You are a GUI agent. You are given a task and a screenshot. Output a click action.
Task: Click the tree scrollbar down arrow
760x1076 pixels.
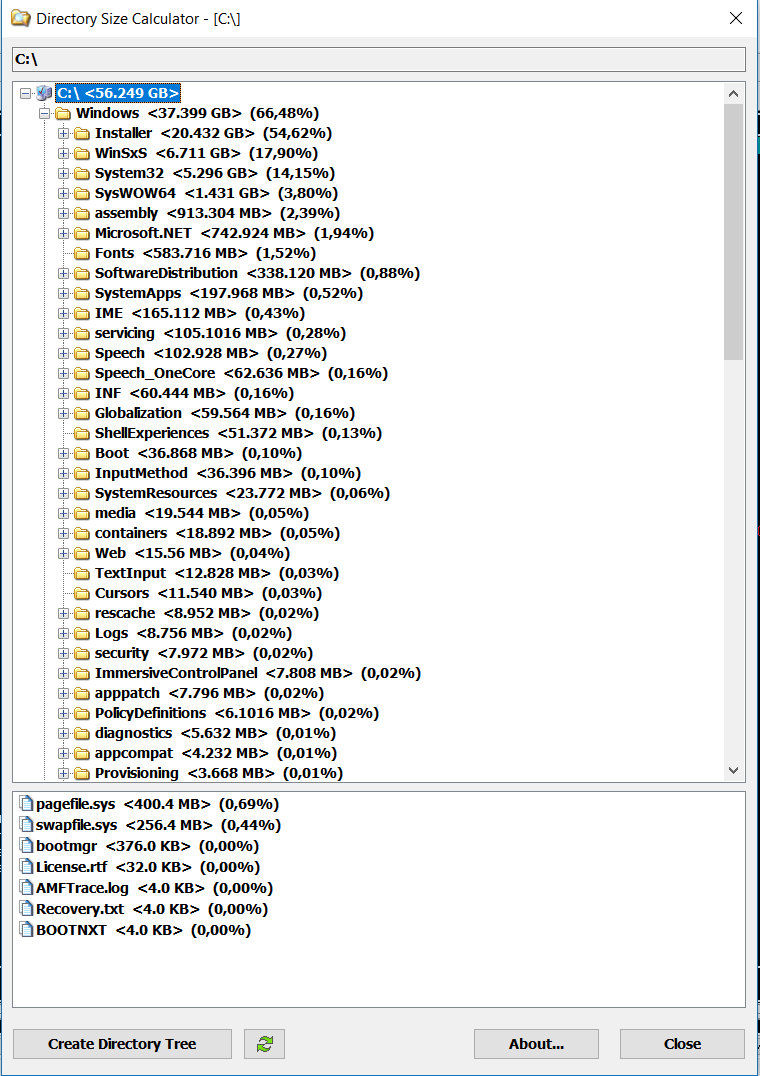733,770
